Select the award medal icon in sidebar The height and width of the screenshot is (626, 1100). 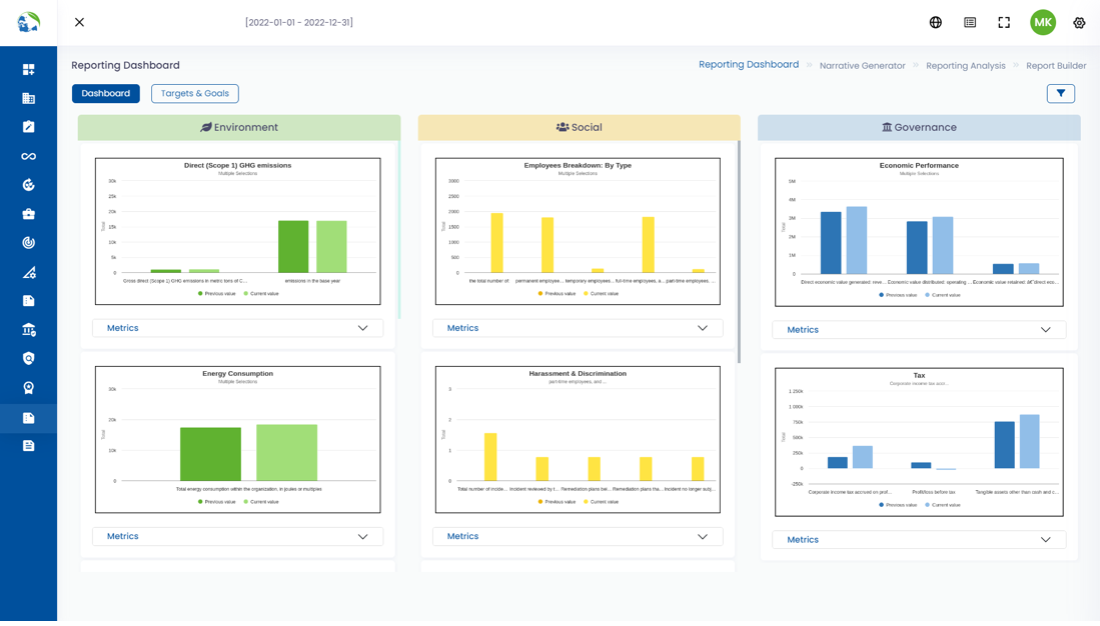(x=28, y=388)
